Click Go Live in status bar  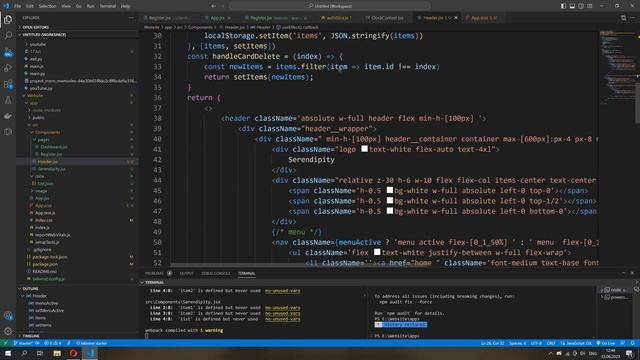(x=606, y=343)
